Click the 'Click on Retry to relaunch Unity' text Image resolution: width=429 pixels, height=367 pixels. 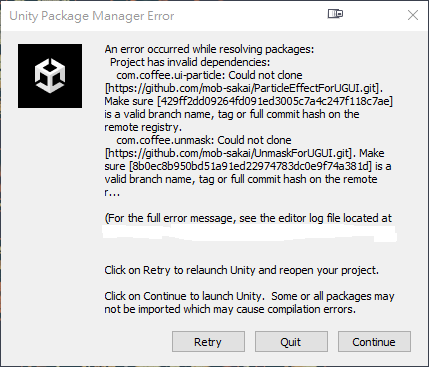click(242, 270)
